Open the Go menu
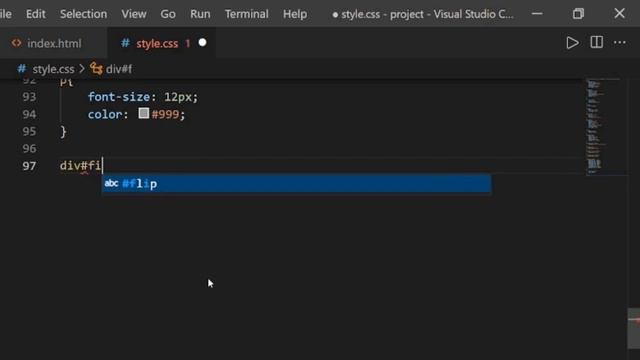 point(168,14)
